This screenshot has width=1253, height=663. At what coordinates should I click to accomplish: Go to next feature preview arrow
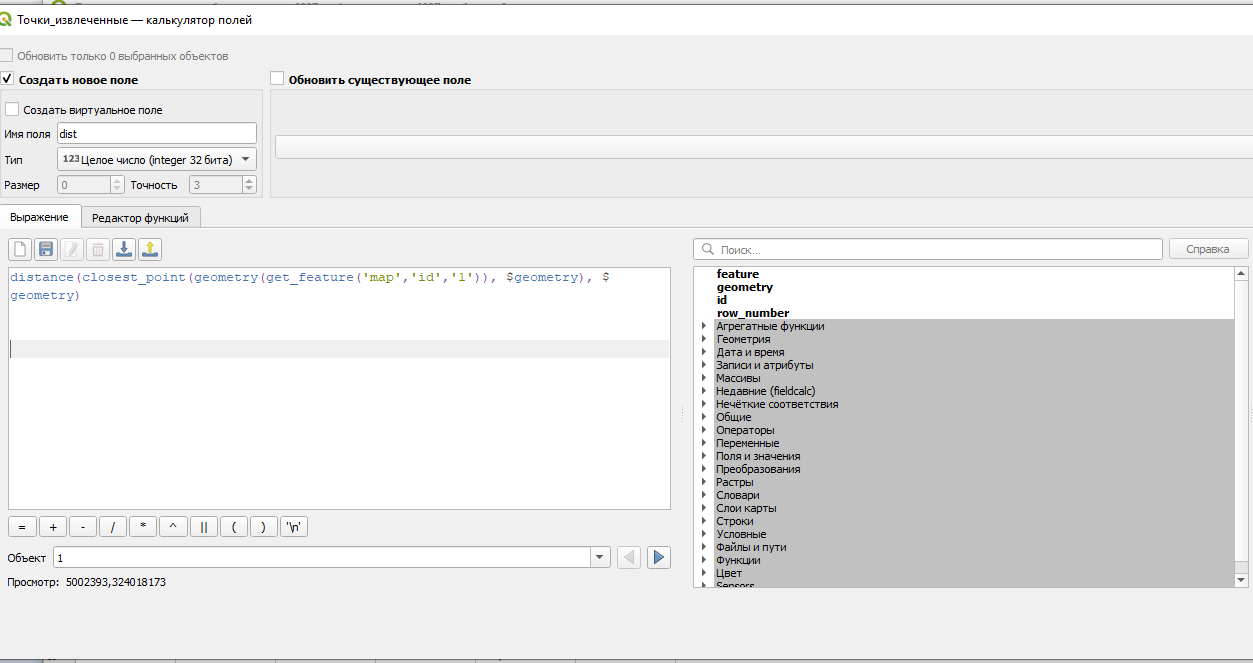[x=658, y=557]
